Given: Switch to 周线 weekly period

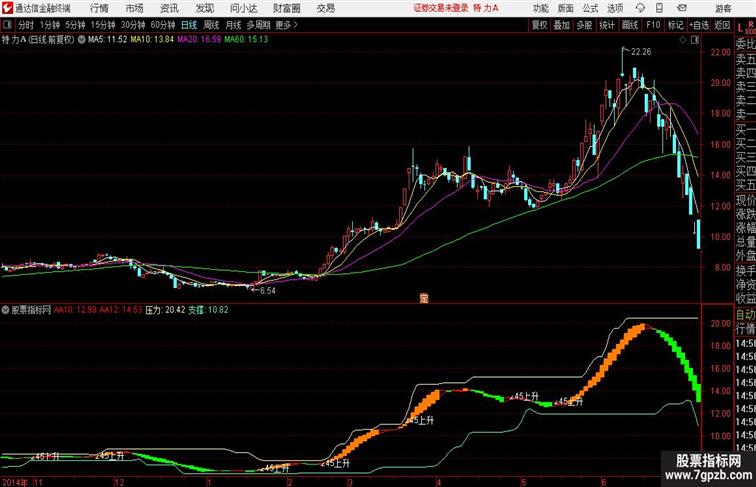Looking at the screenshot, I should pos(211,25).
